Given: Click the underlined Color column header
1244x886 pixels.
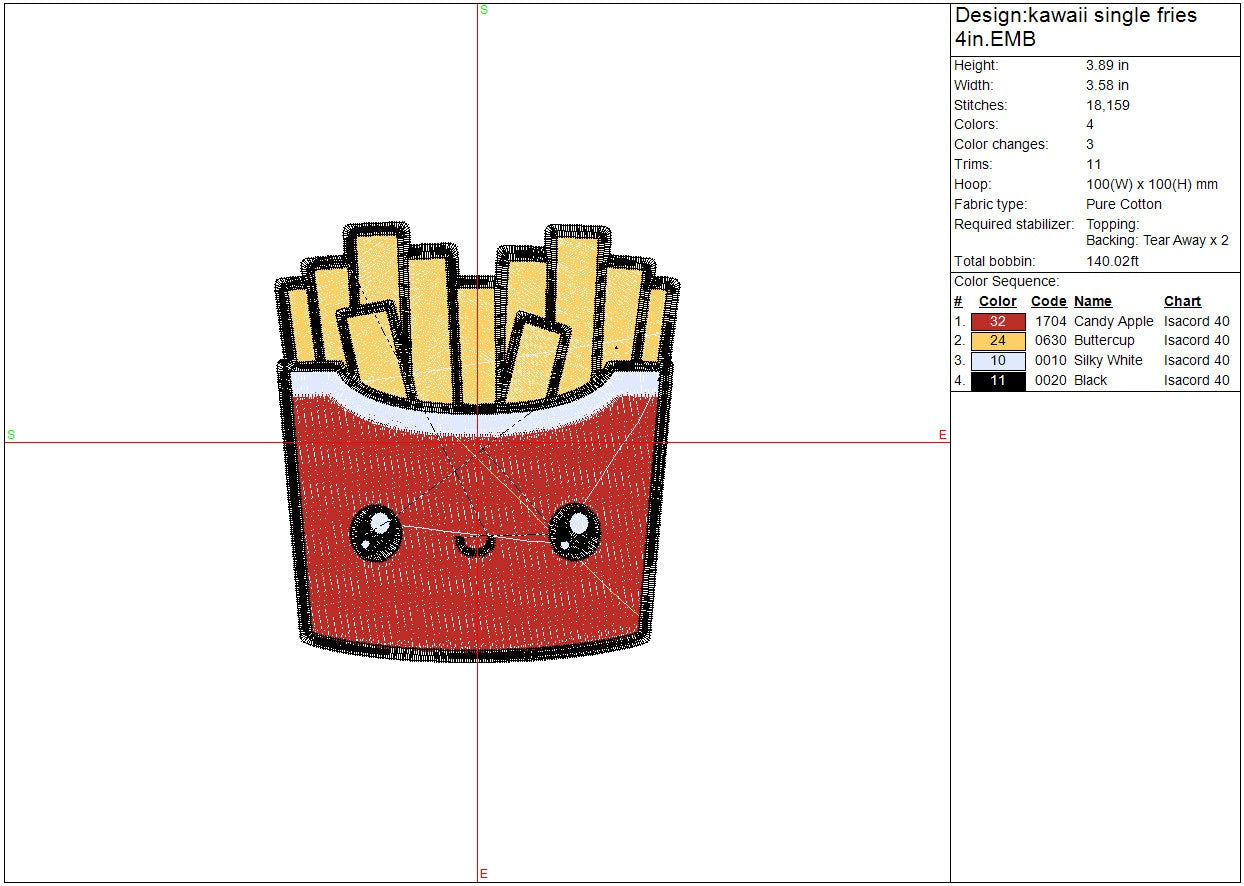Looking at the screenshot, I should pos(997,301).
